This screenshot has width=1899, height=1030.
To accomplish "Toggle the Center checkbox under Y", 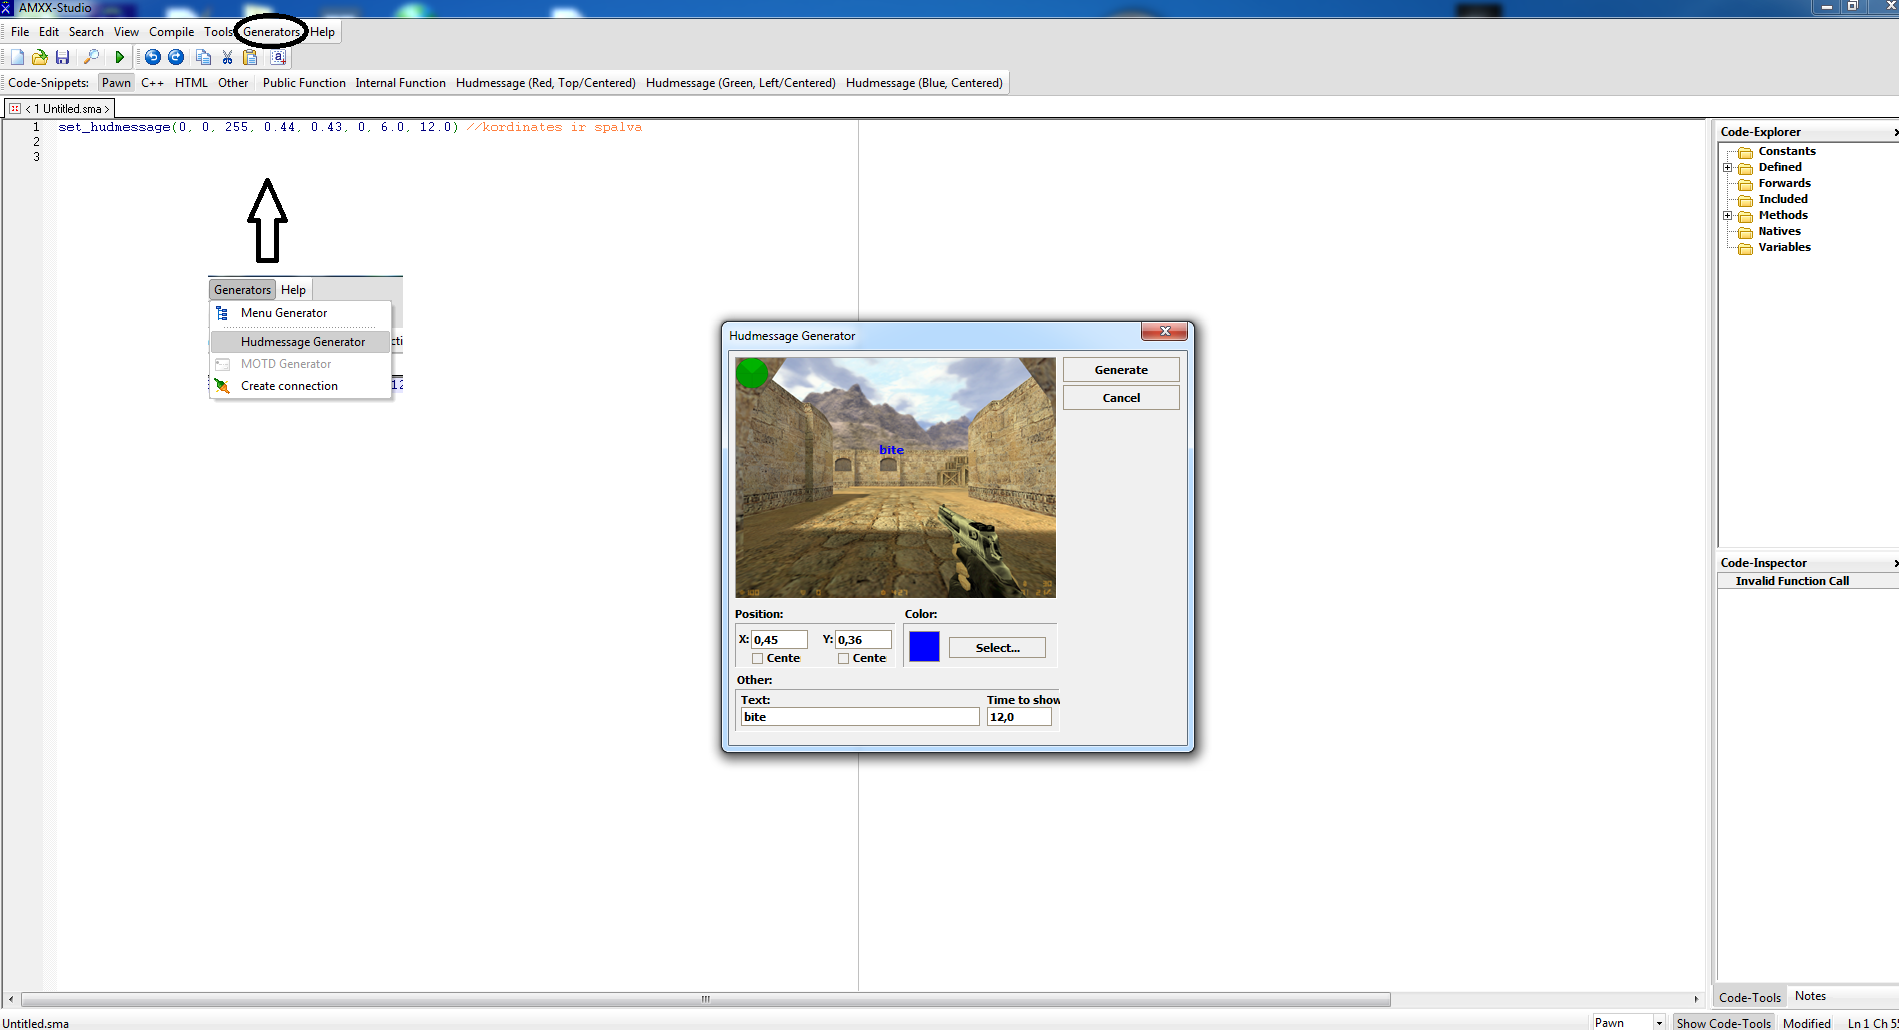I will 843,659.
